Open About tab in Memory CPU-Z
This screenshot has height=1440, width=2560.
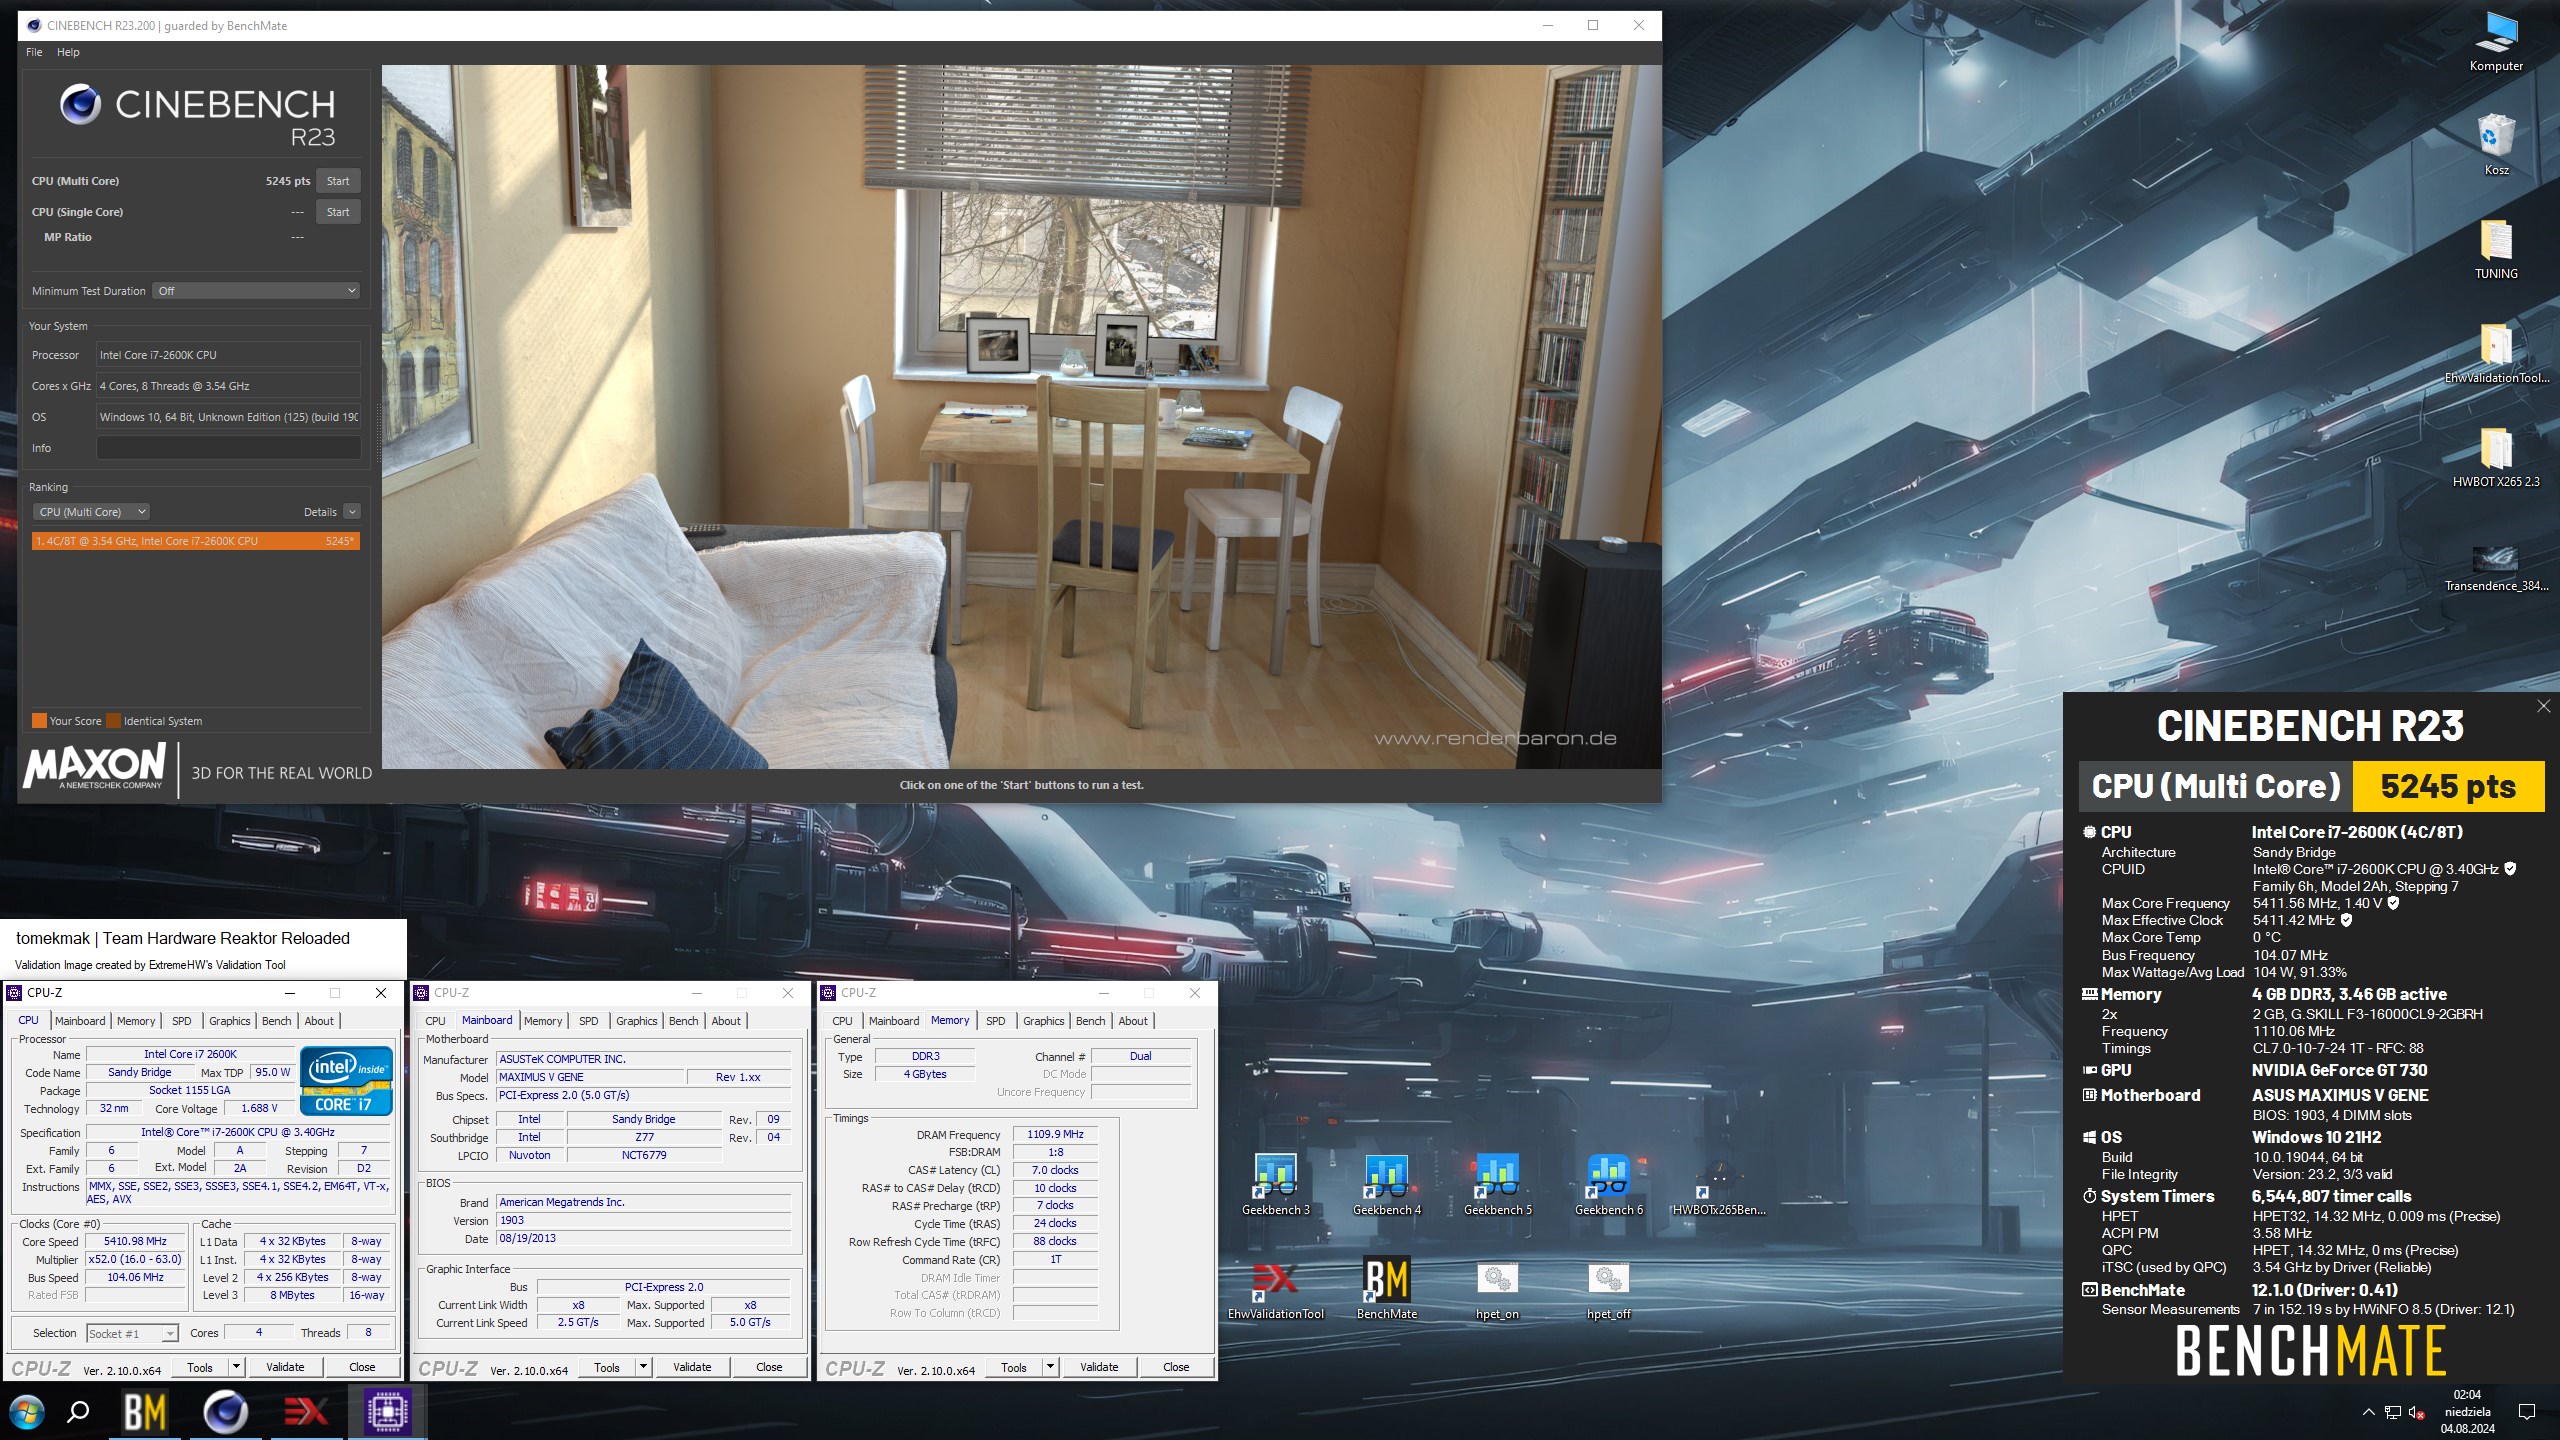pos(1133,1021)
